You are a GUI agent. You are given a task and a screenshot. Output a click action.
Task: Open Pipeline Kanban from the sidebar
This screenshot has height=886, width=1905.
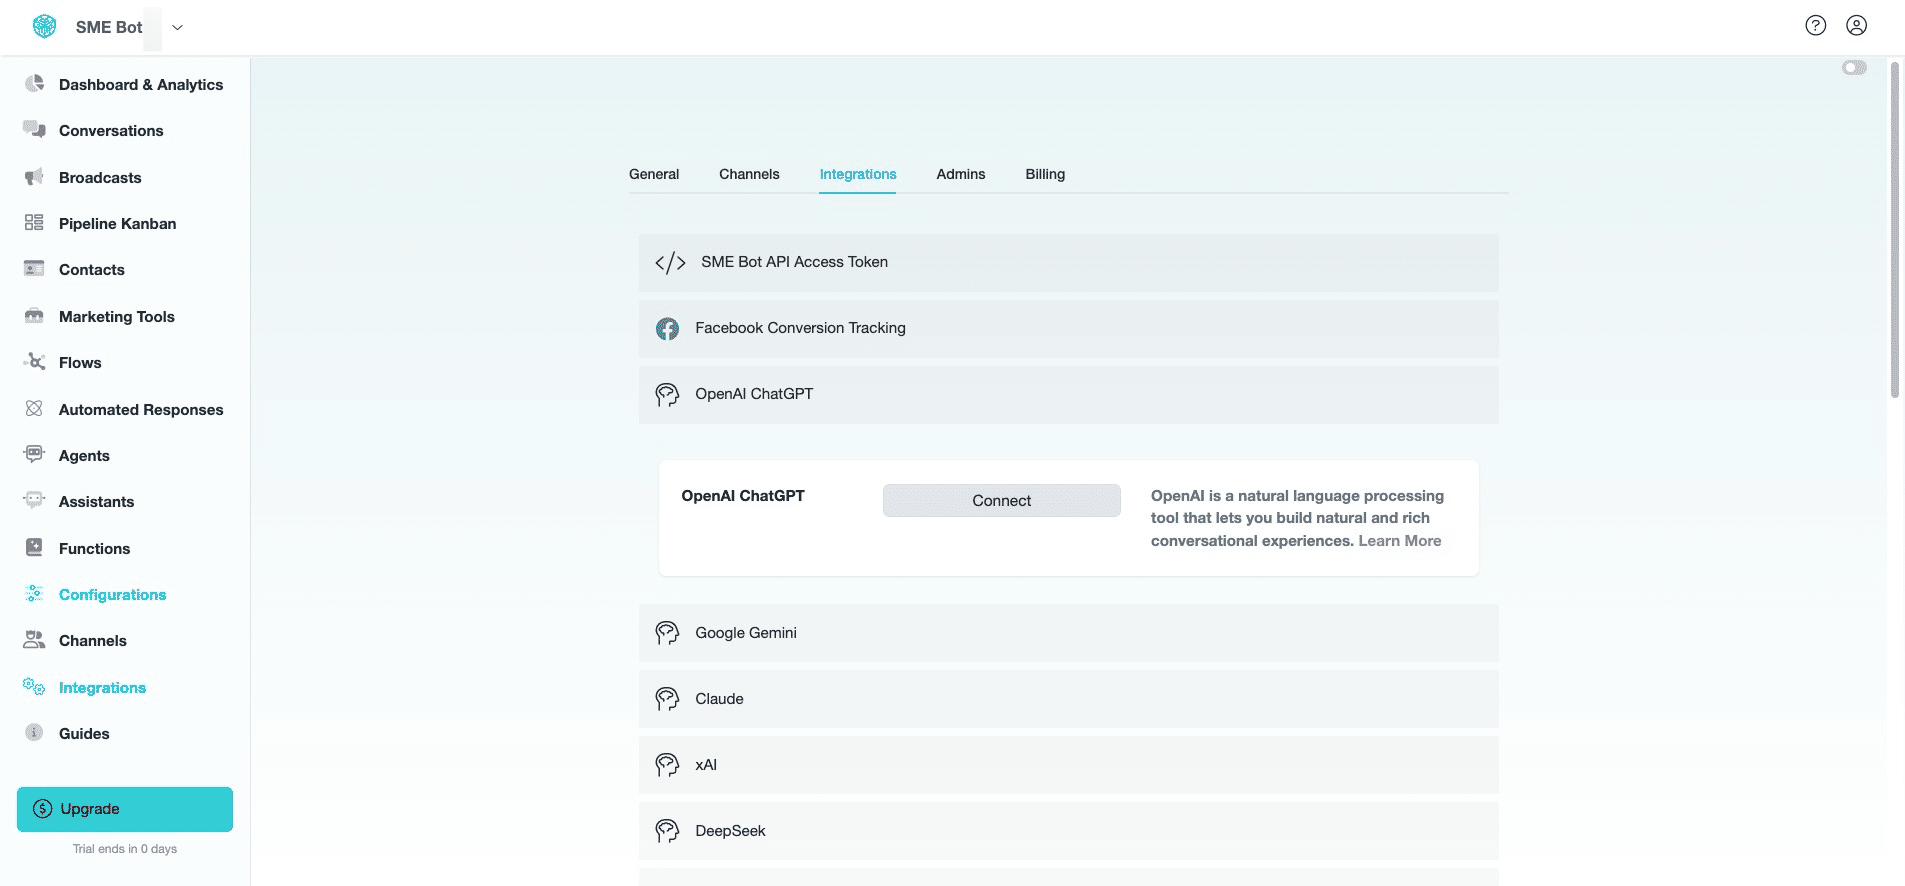(118, 224)
